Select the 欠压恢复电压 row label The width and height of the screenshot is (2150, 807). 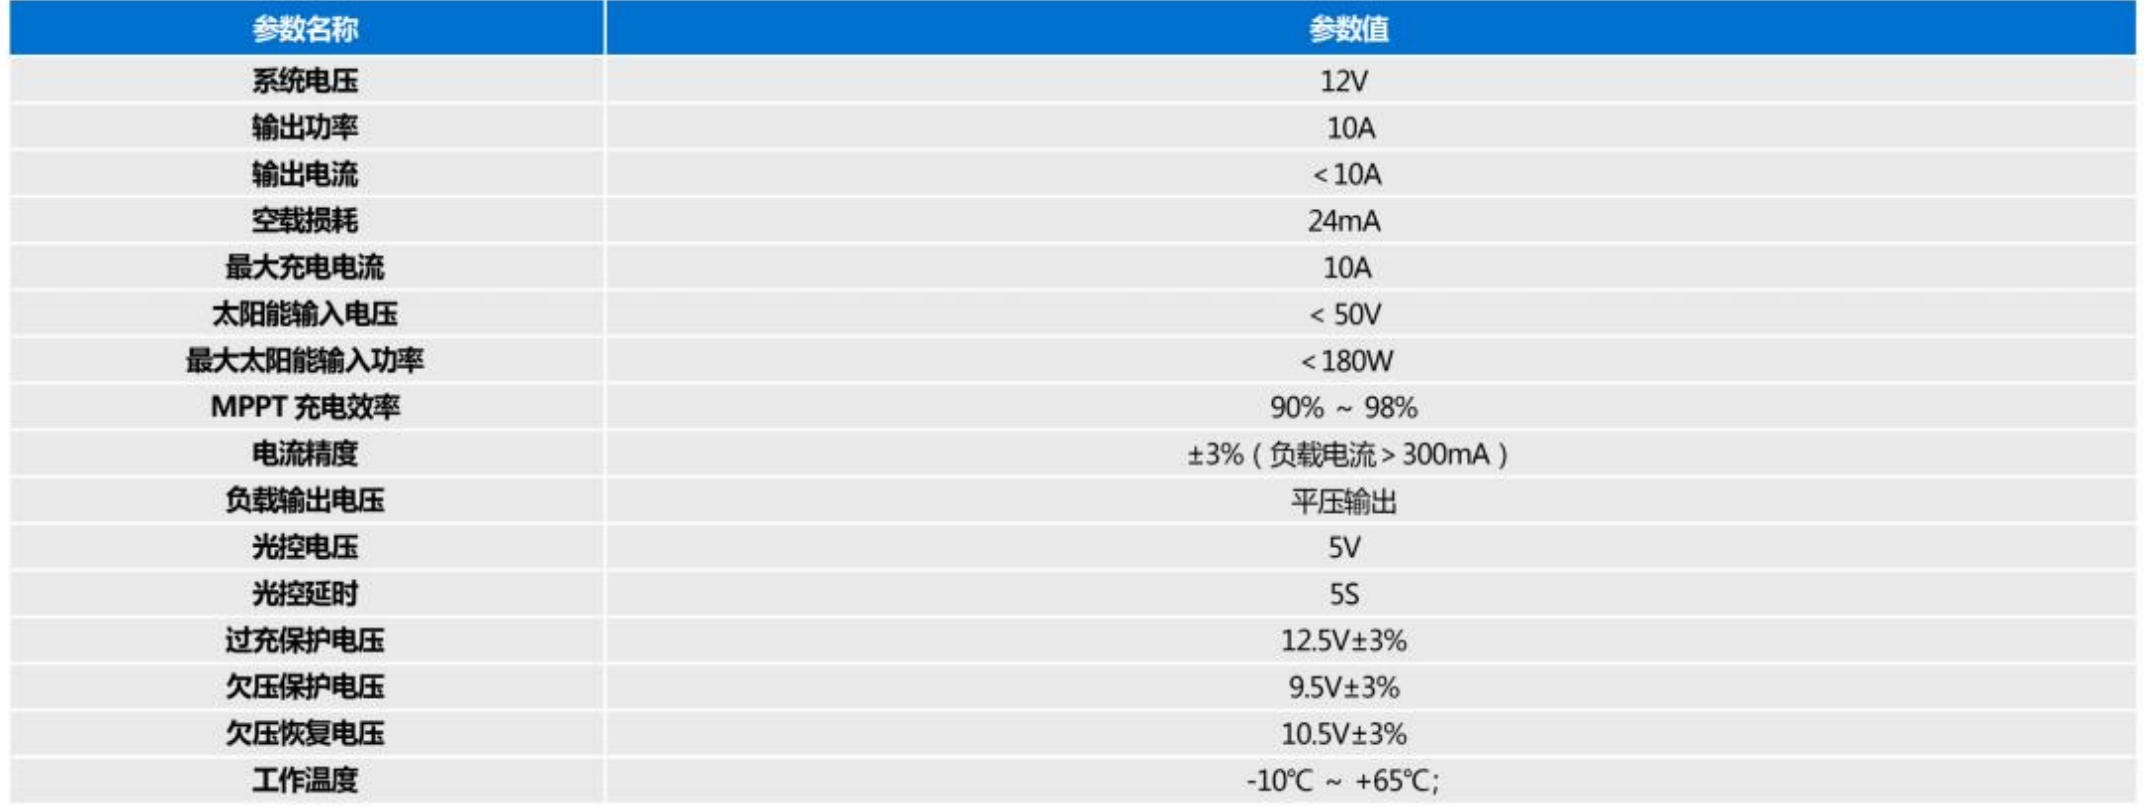pos(305,734)
